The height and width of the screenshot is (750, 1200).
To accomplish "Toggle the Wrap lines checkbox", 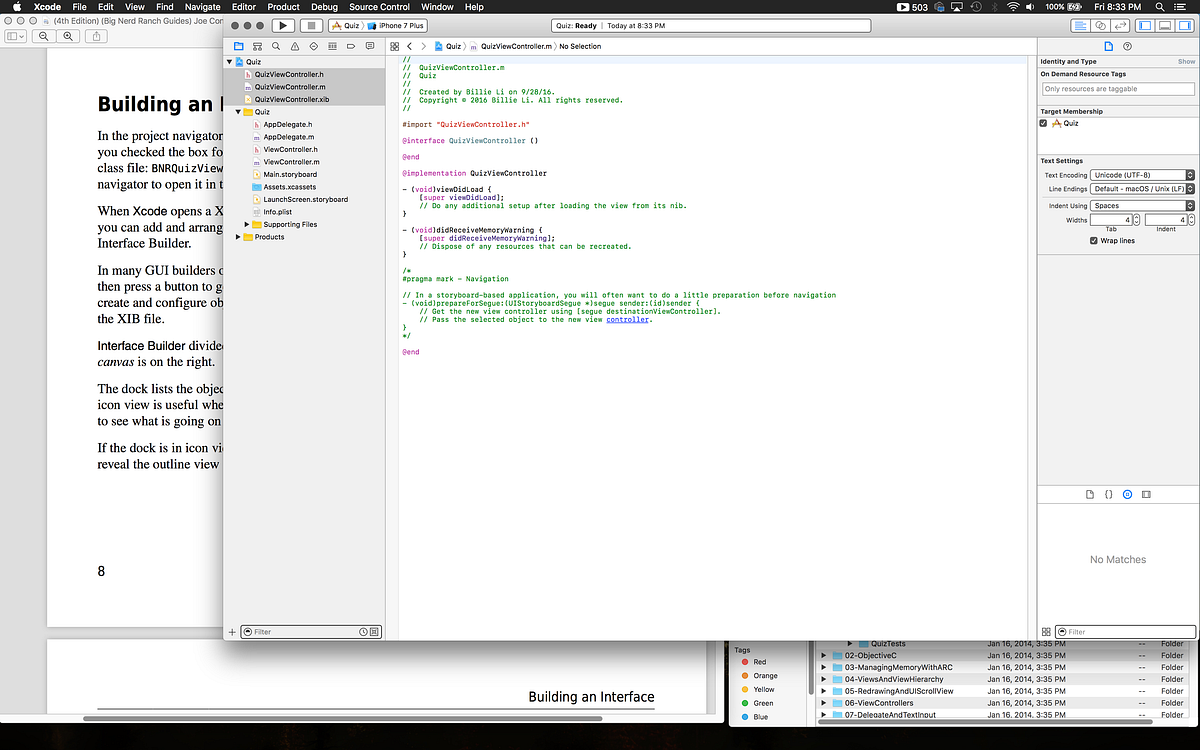I will [x=1094, y=241].
